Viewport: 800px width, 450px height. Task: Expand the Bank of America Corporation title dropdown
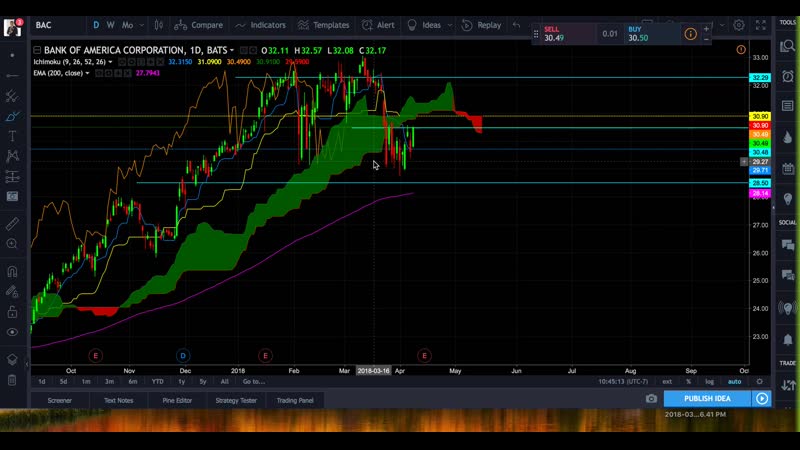[232, 51]
